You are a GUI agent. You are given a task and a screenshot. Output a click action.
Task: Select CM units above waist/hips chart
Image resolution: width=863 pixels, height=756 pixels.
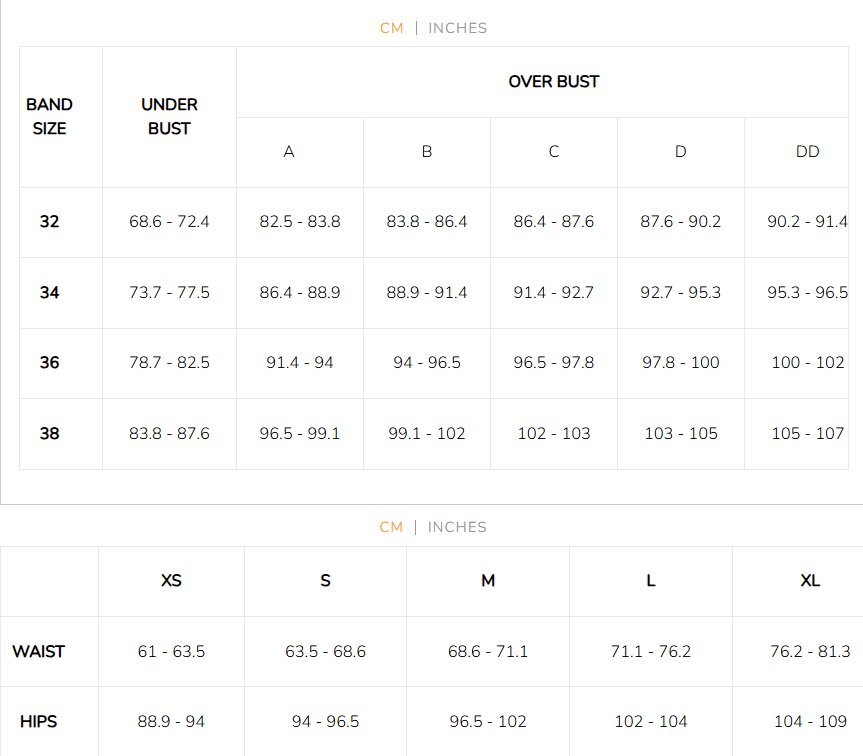click(x=391, y=527)
